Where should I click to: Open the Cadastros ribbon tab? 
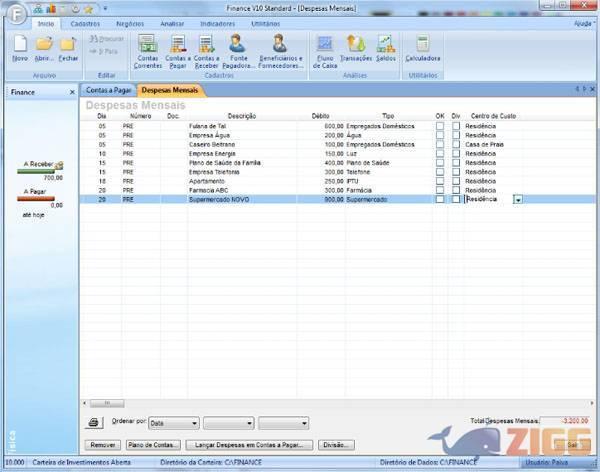click(x=85, y=24)
